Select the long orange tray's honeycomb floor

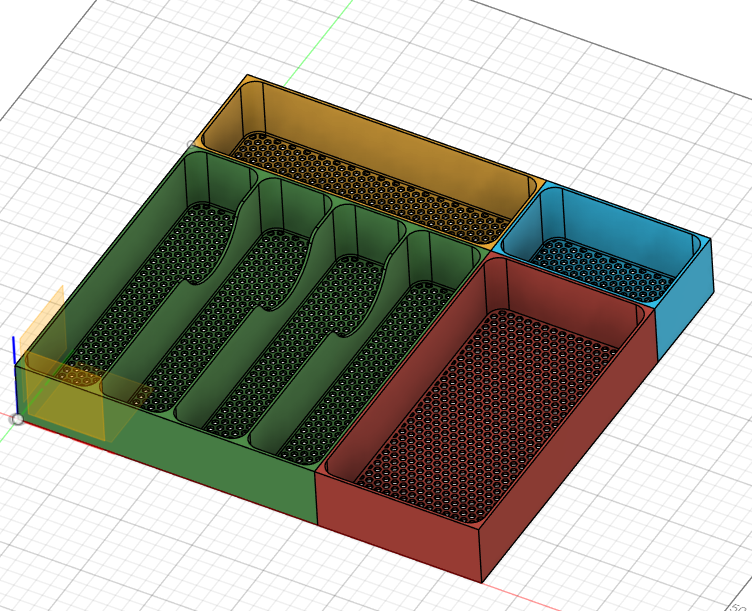tap(372, 188)
